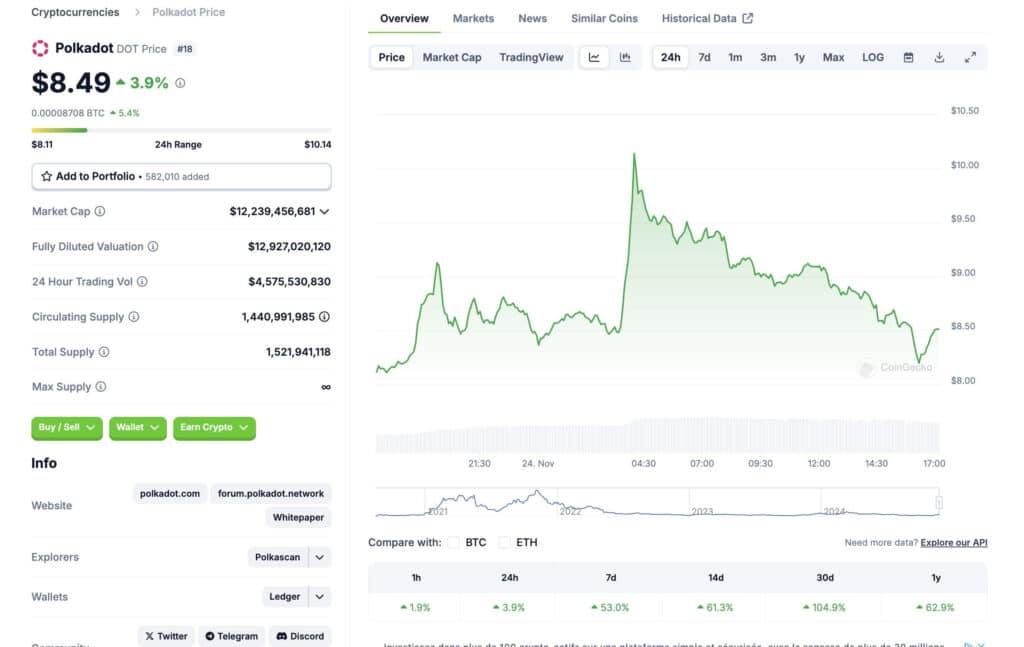Download chart data icon
Image resolution: width=1024 pixels, height=647 pixels.
coord(939,57)
